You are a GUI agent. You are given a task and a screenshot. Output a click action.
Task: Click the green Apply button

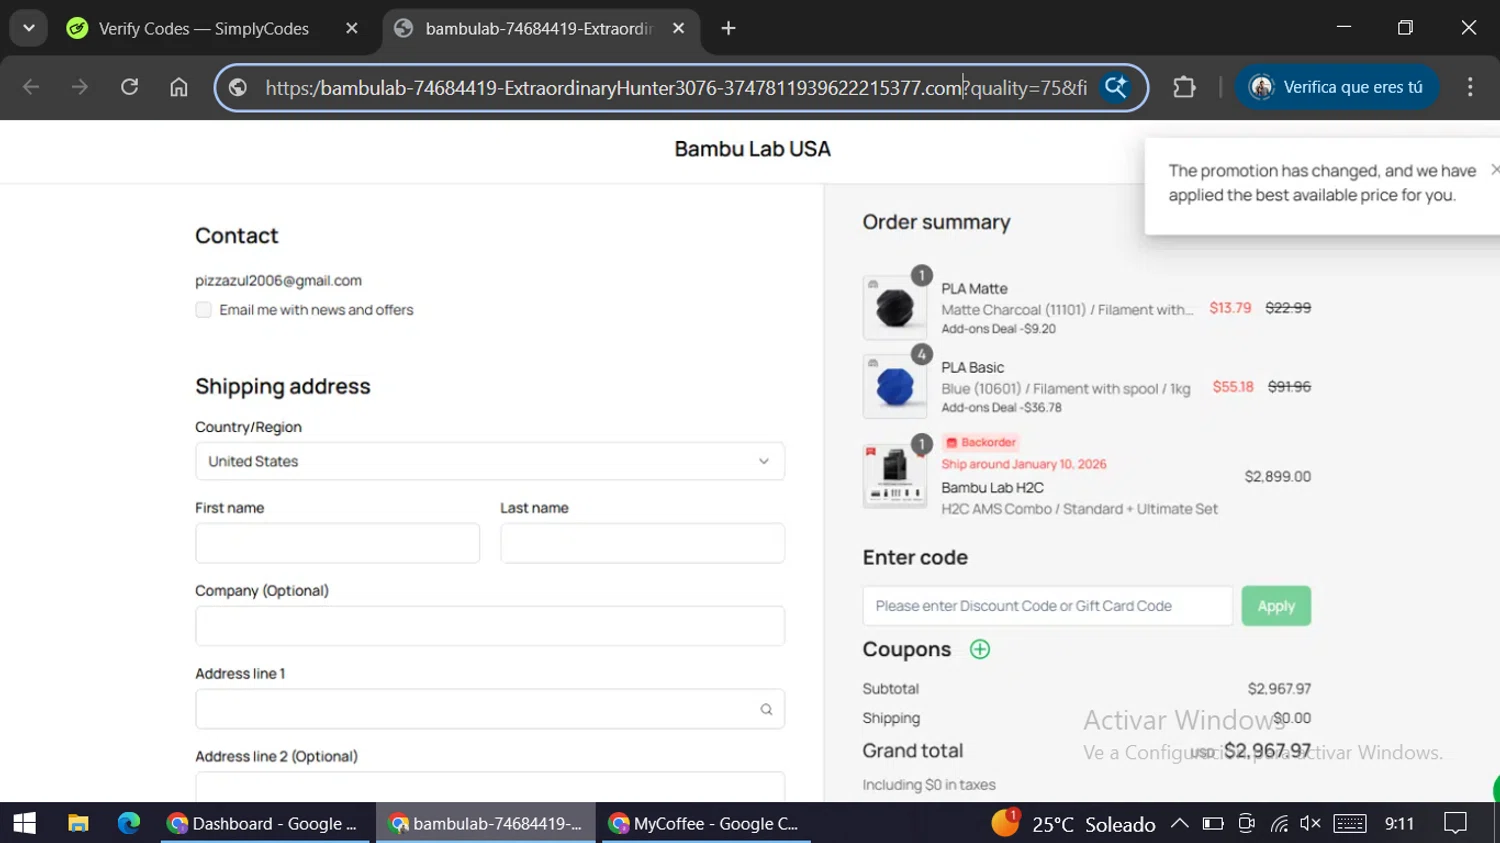tap(1276, 606)
